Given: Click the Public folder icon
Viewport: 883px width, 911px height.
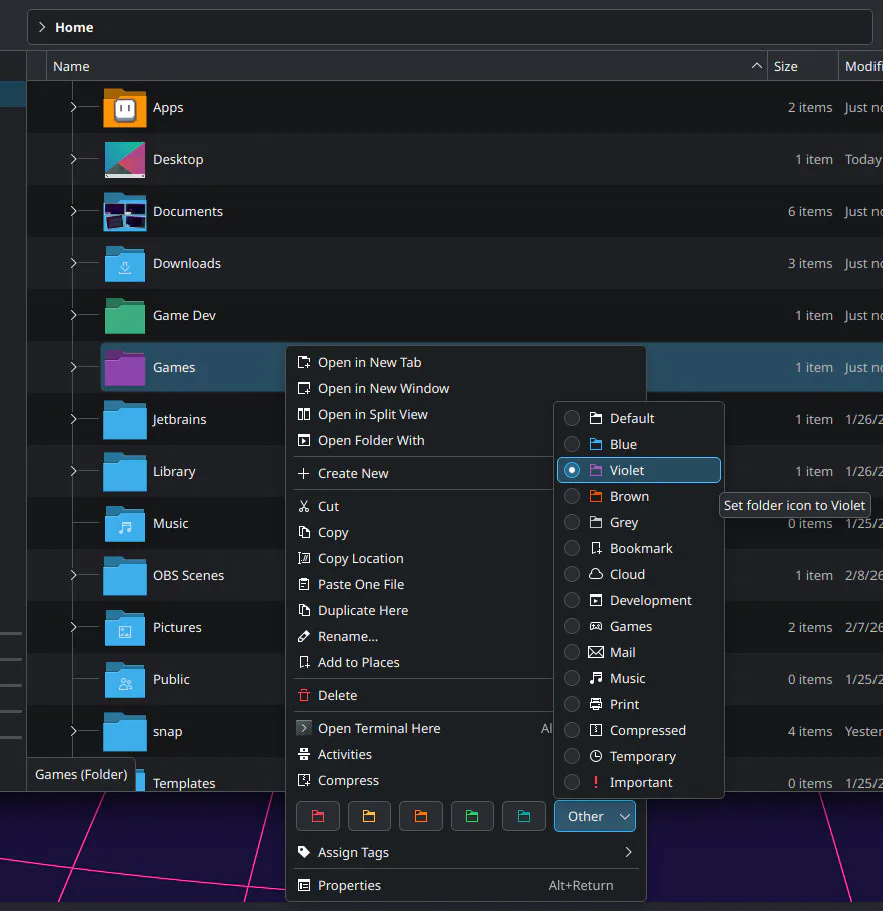Looking at the screenshot, I should point(124,680).
